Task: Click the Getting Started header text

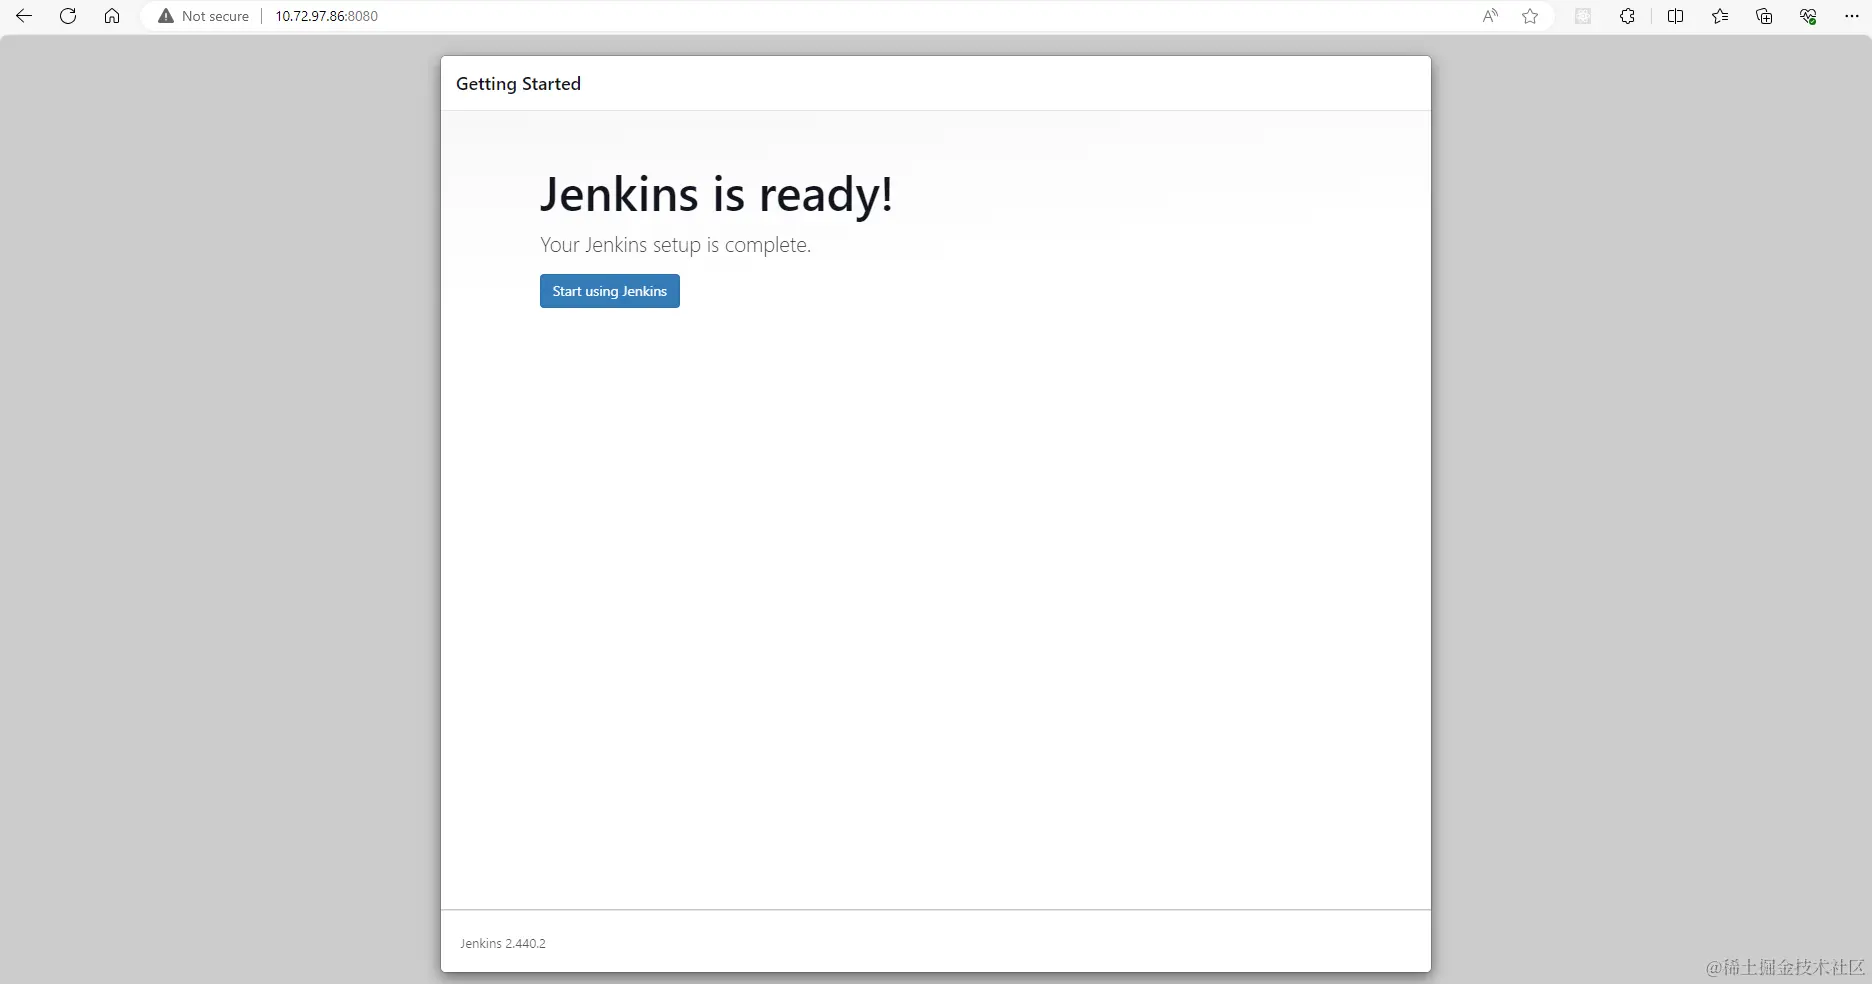Action: 518,84
